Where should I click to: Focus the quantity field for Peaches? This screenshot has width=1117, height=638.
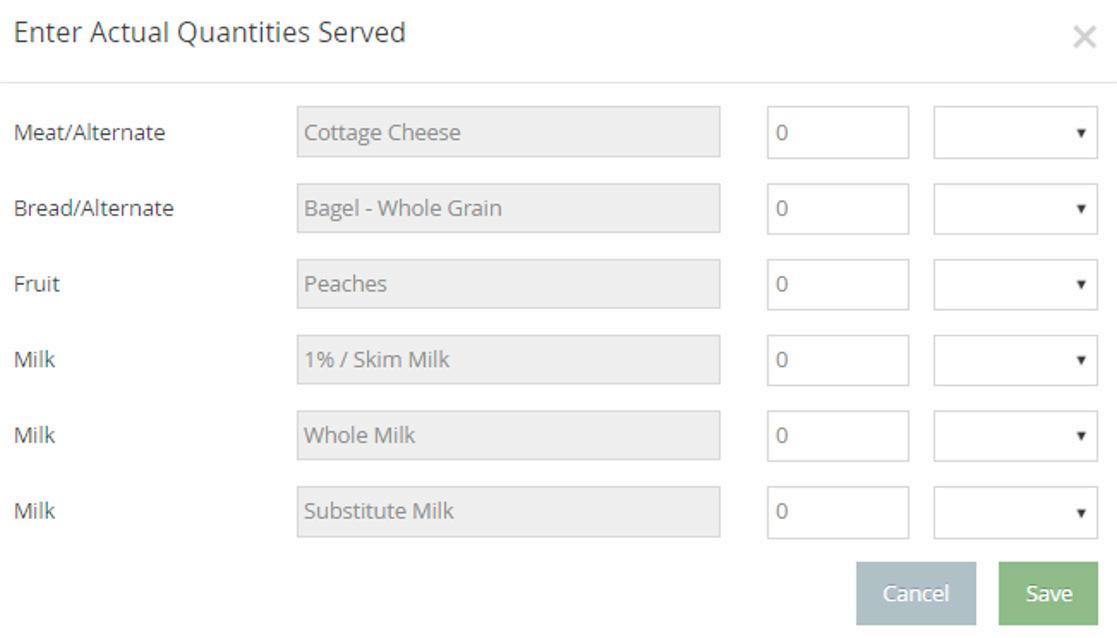tap(837, 284)
